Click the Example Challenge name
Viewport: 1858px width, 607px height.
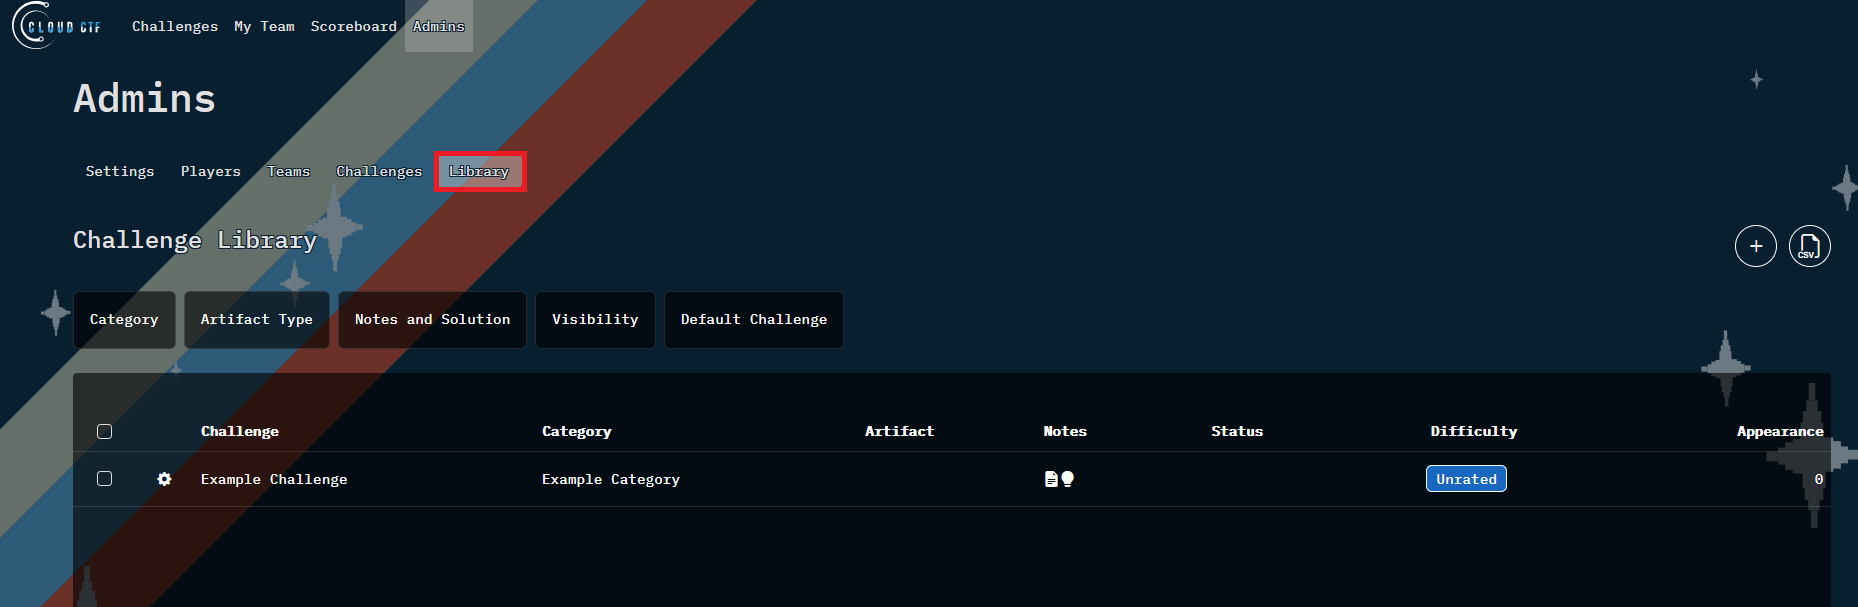click(274, 479)
